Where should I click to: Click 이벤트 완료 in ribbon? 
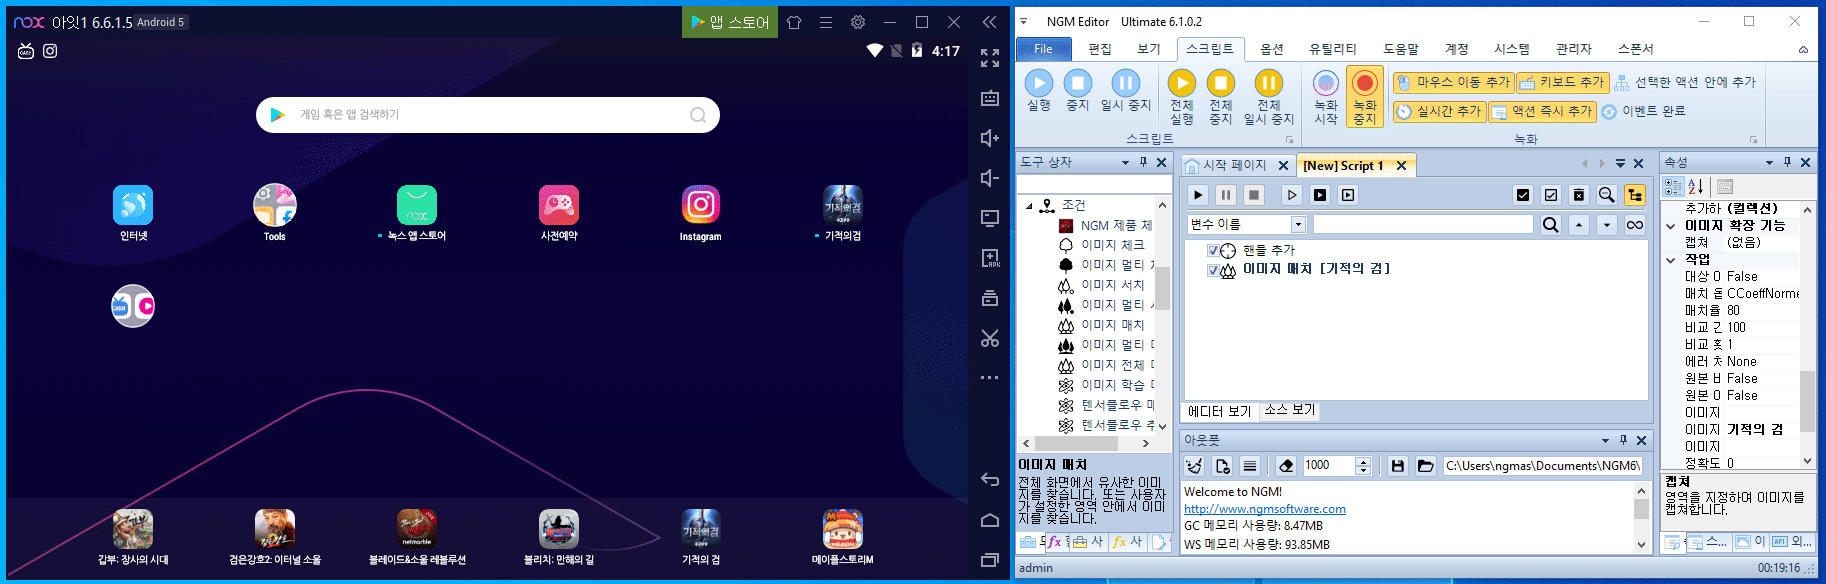1643,111
